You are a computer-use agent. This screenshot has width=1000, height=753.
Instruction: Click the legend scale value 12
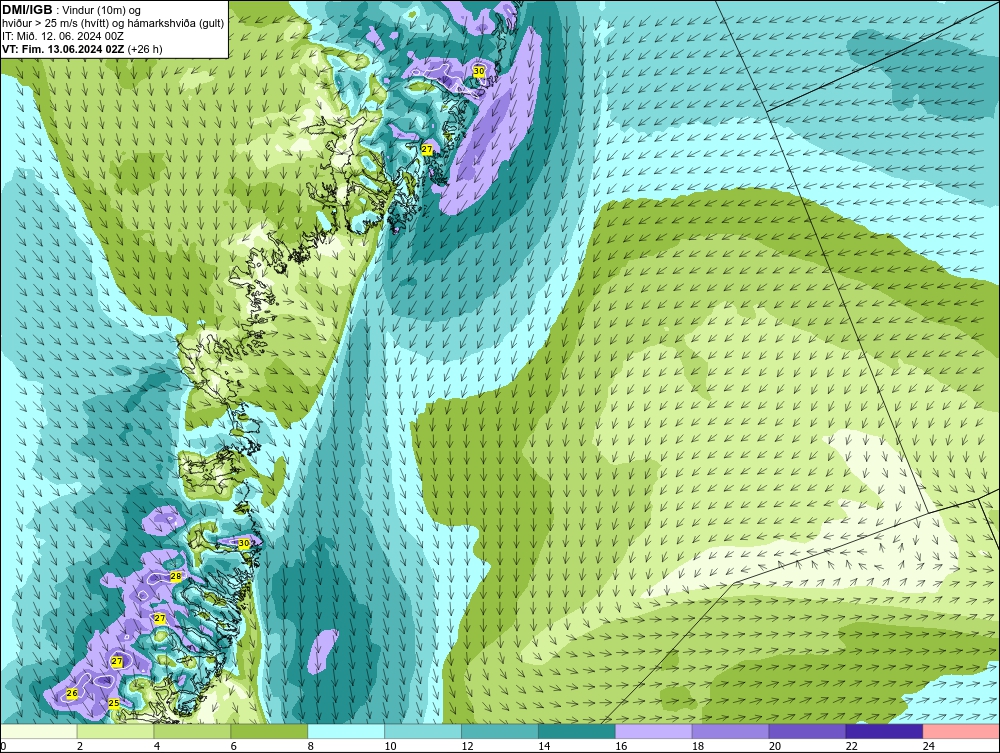pos(467,746)
